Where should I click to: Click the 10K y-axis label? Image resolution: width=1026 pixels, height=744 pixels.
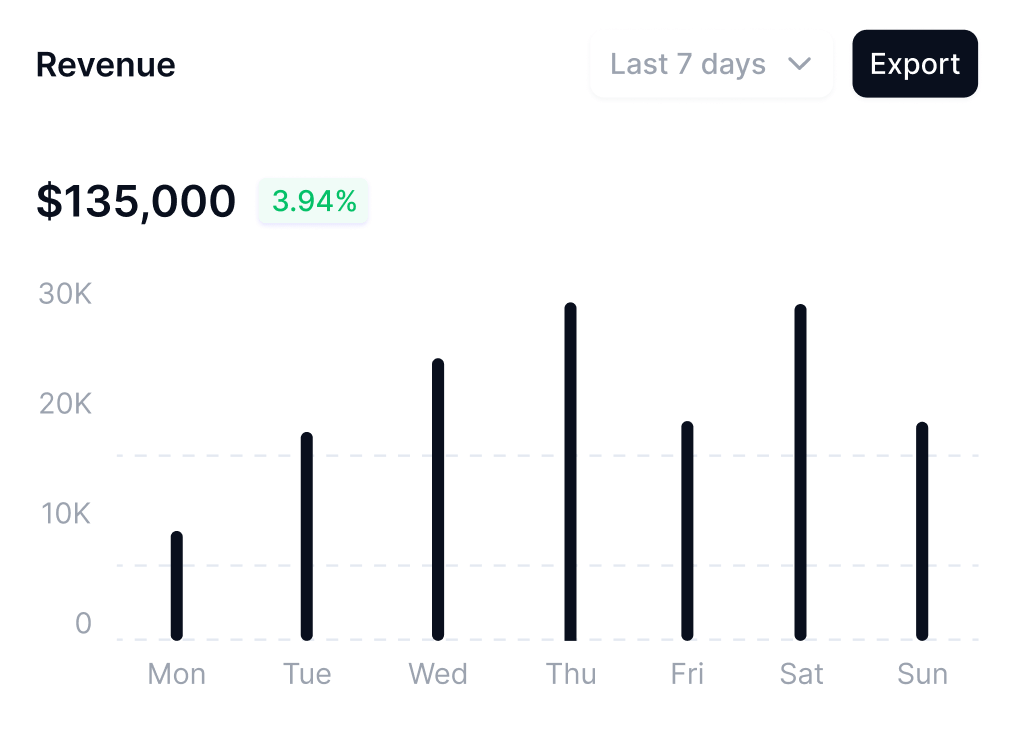tap(65, 514)
